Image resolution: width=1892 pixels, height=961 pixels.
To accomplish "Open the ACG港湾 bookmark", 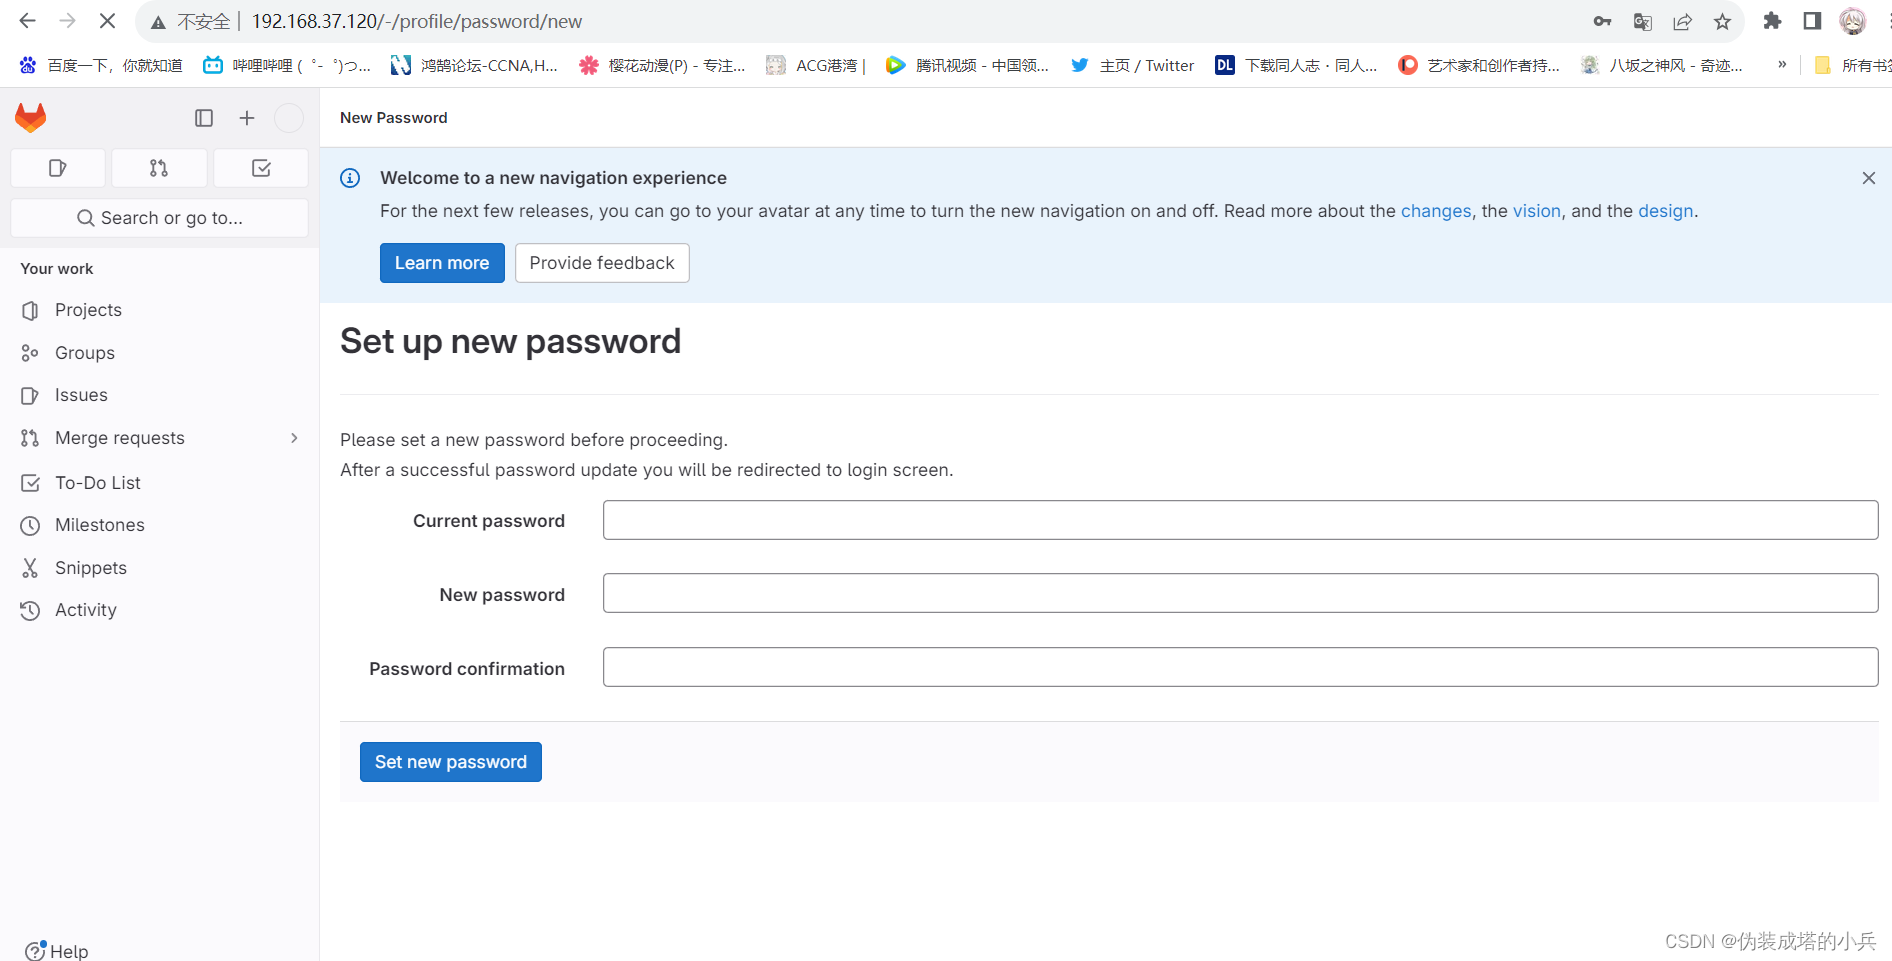I will pyautogui.click(x=816, y=65).
